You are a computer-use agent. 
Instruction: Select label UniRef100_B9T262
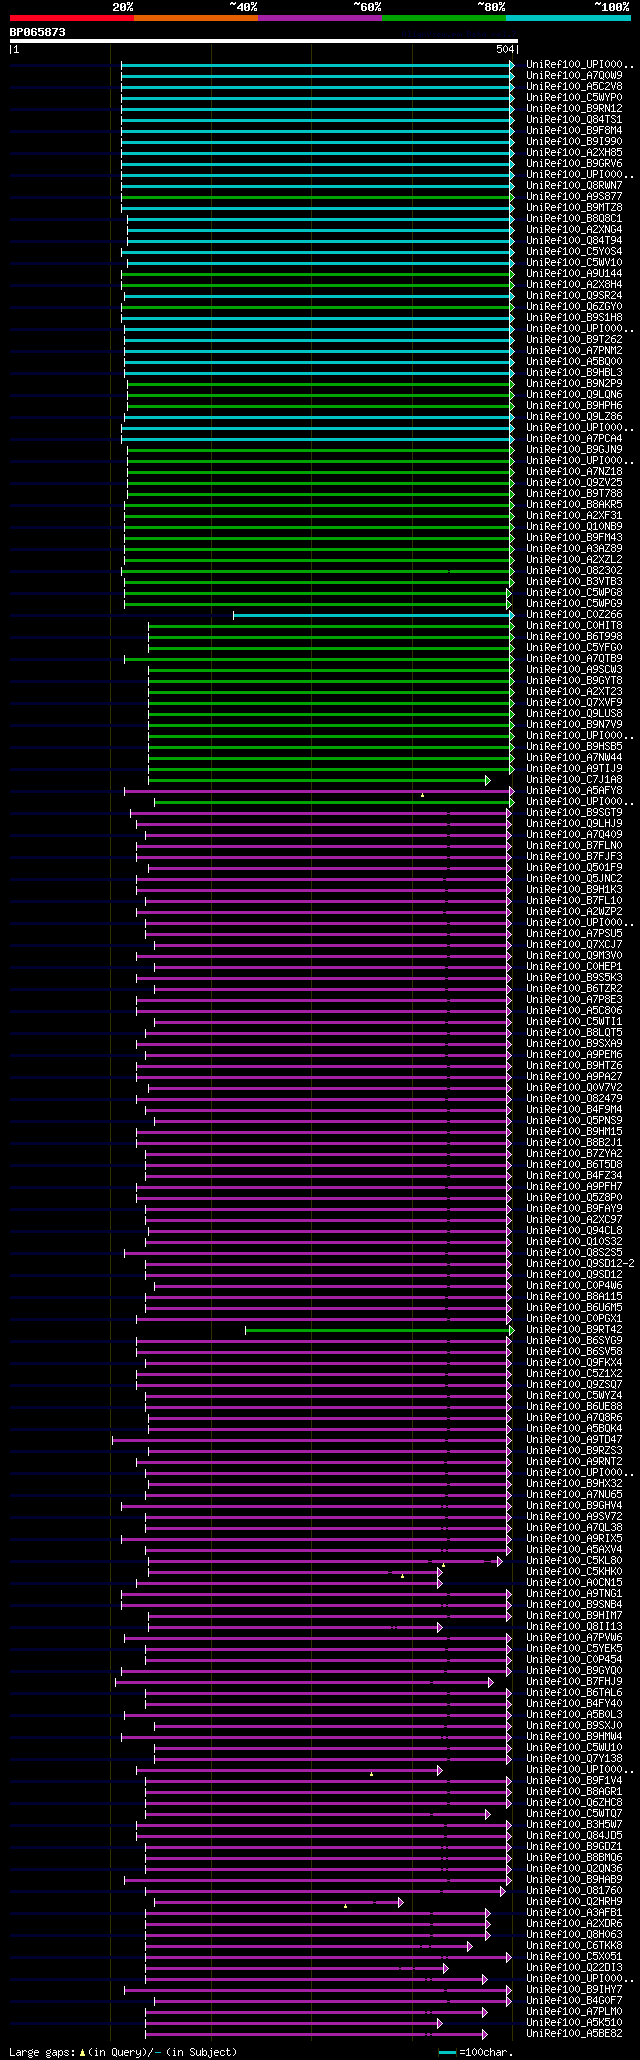(x=574, y=339)
